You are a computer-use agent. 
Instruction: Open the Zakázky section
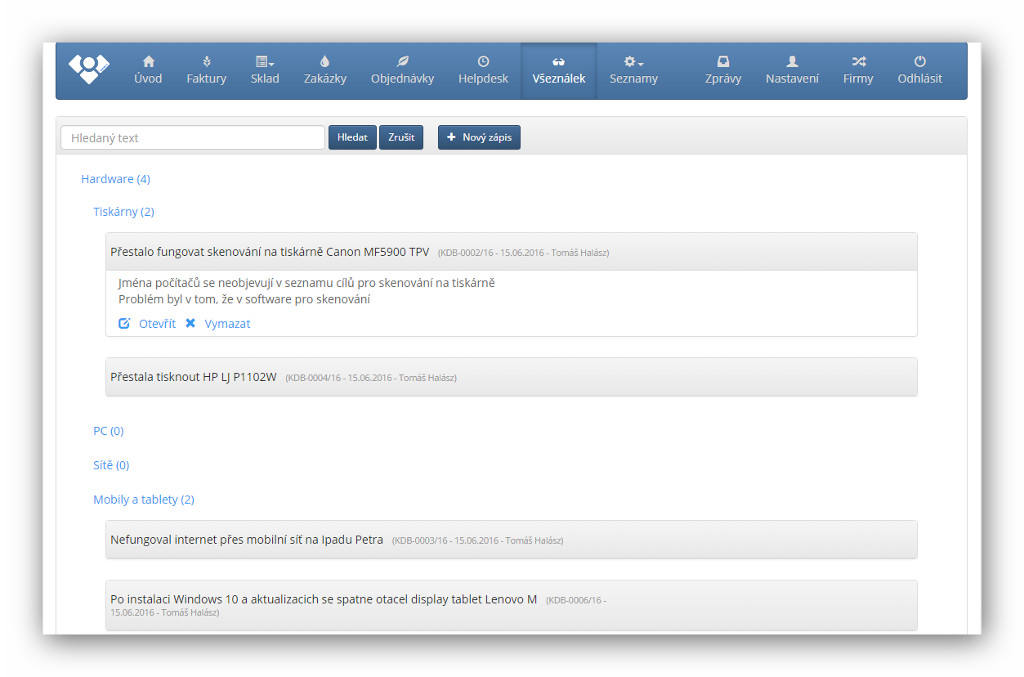325,70
